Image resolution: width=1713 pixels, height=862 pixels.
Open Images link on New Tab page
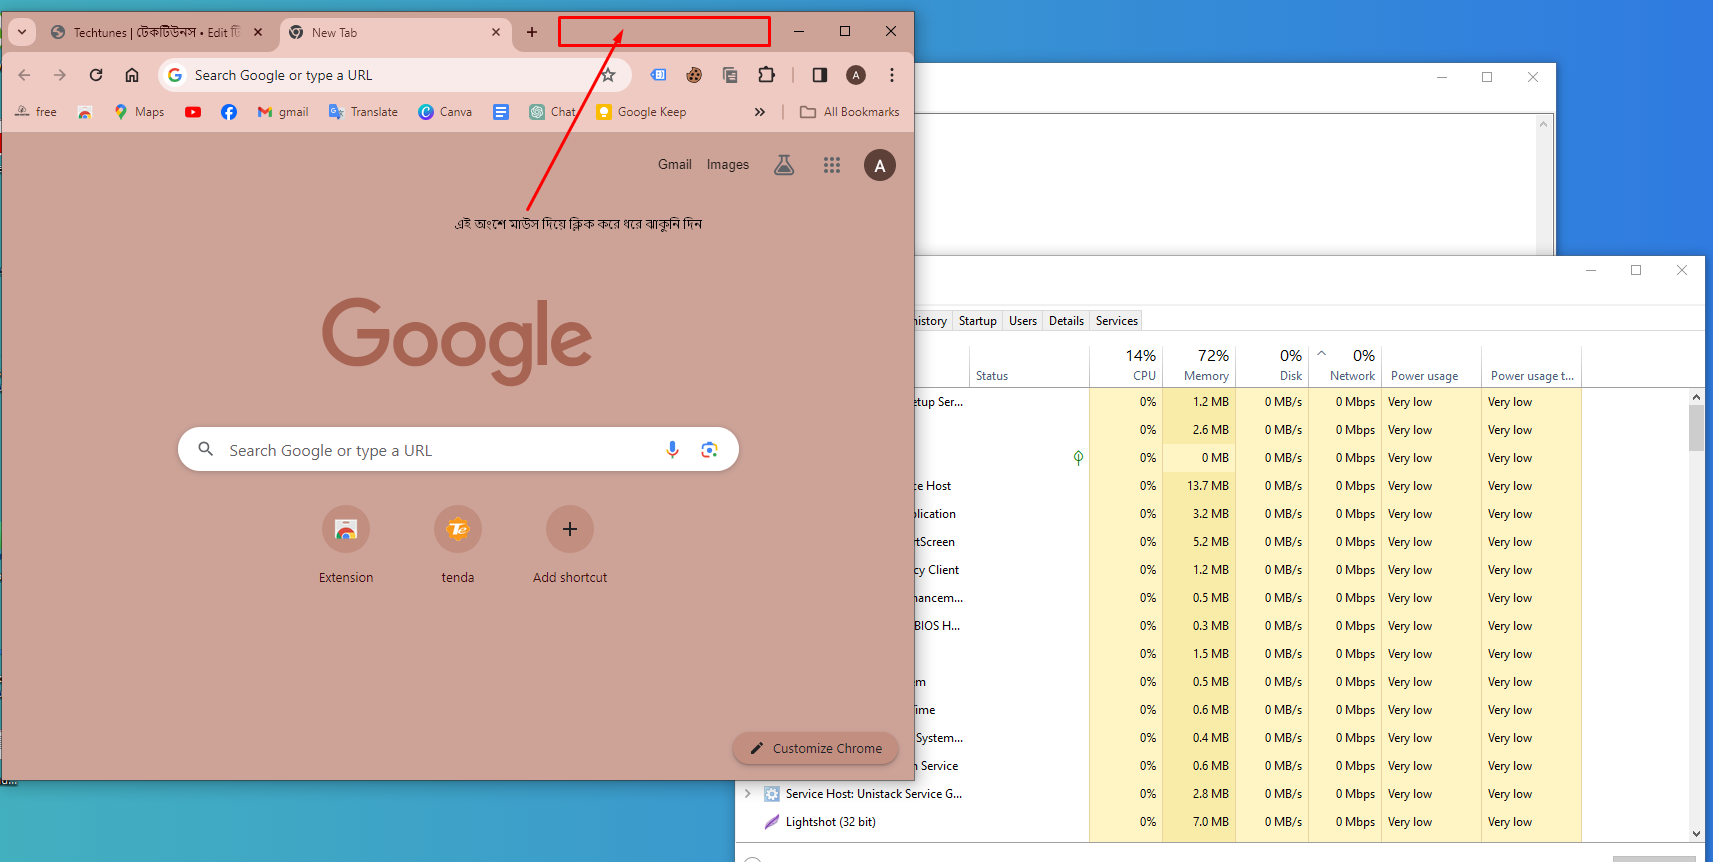pyautogui.click(x=728, y=165)
